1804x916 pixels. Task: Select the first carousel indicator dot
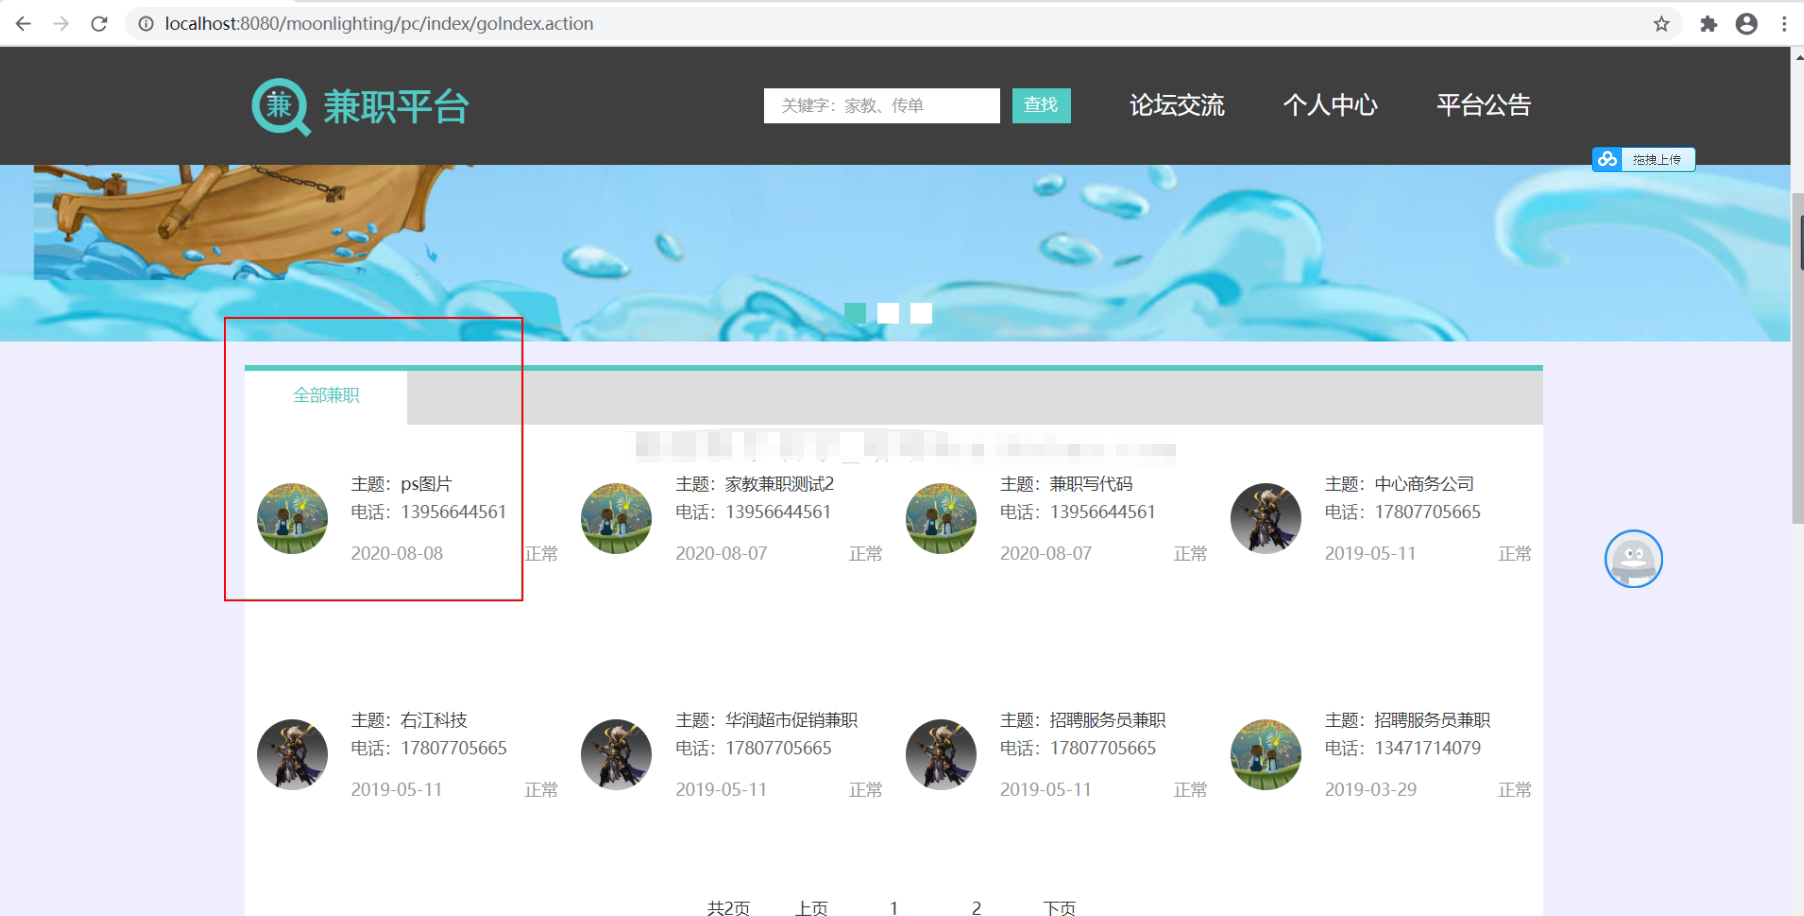point(855,313)
